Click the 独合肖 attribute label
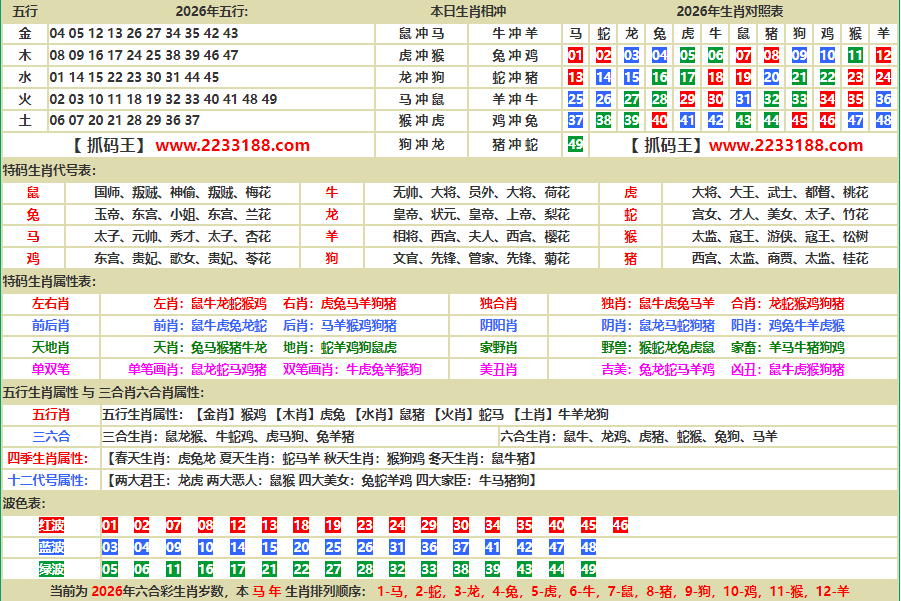This screenshot has height=601, width=901. [498, 303]
